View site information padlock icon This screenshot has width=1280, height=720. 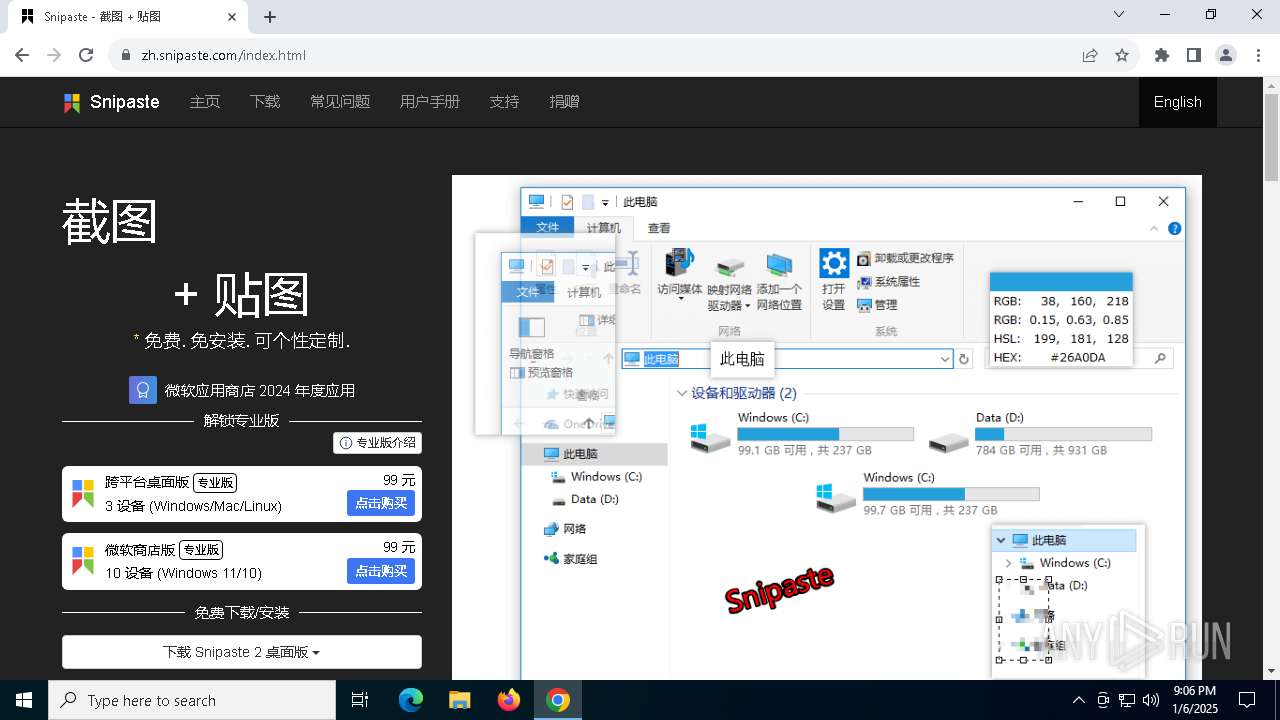coord(126,55)
